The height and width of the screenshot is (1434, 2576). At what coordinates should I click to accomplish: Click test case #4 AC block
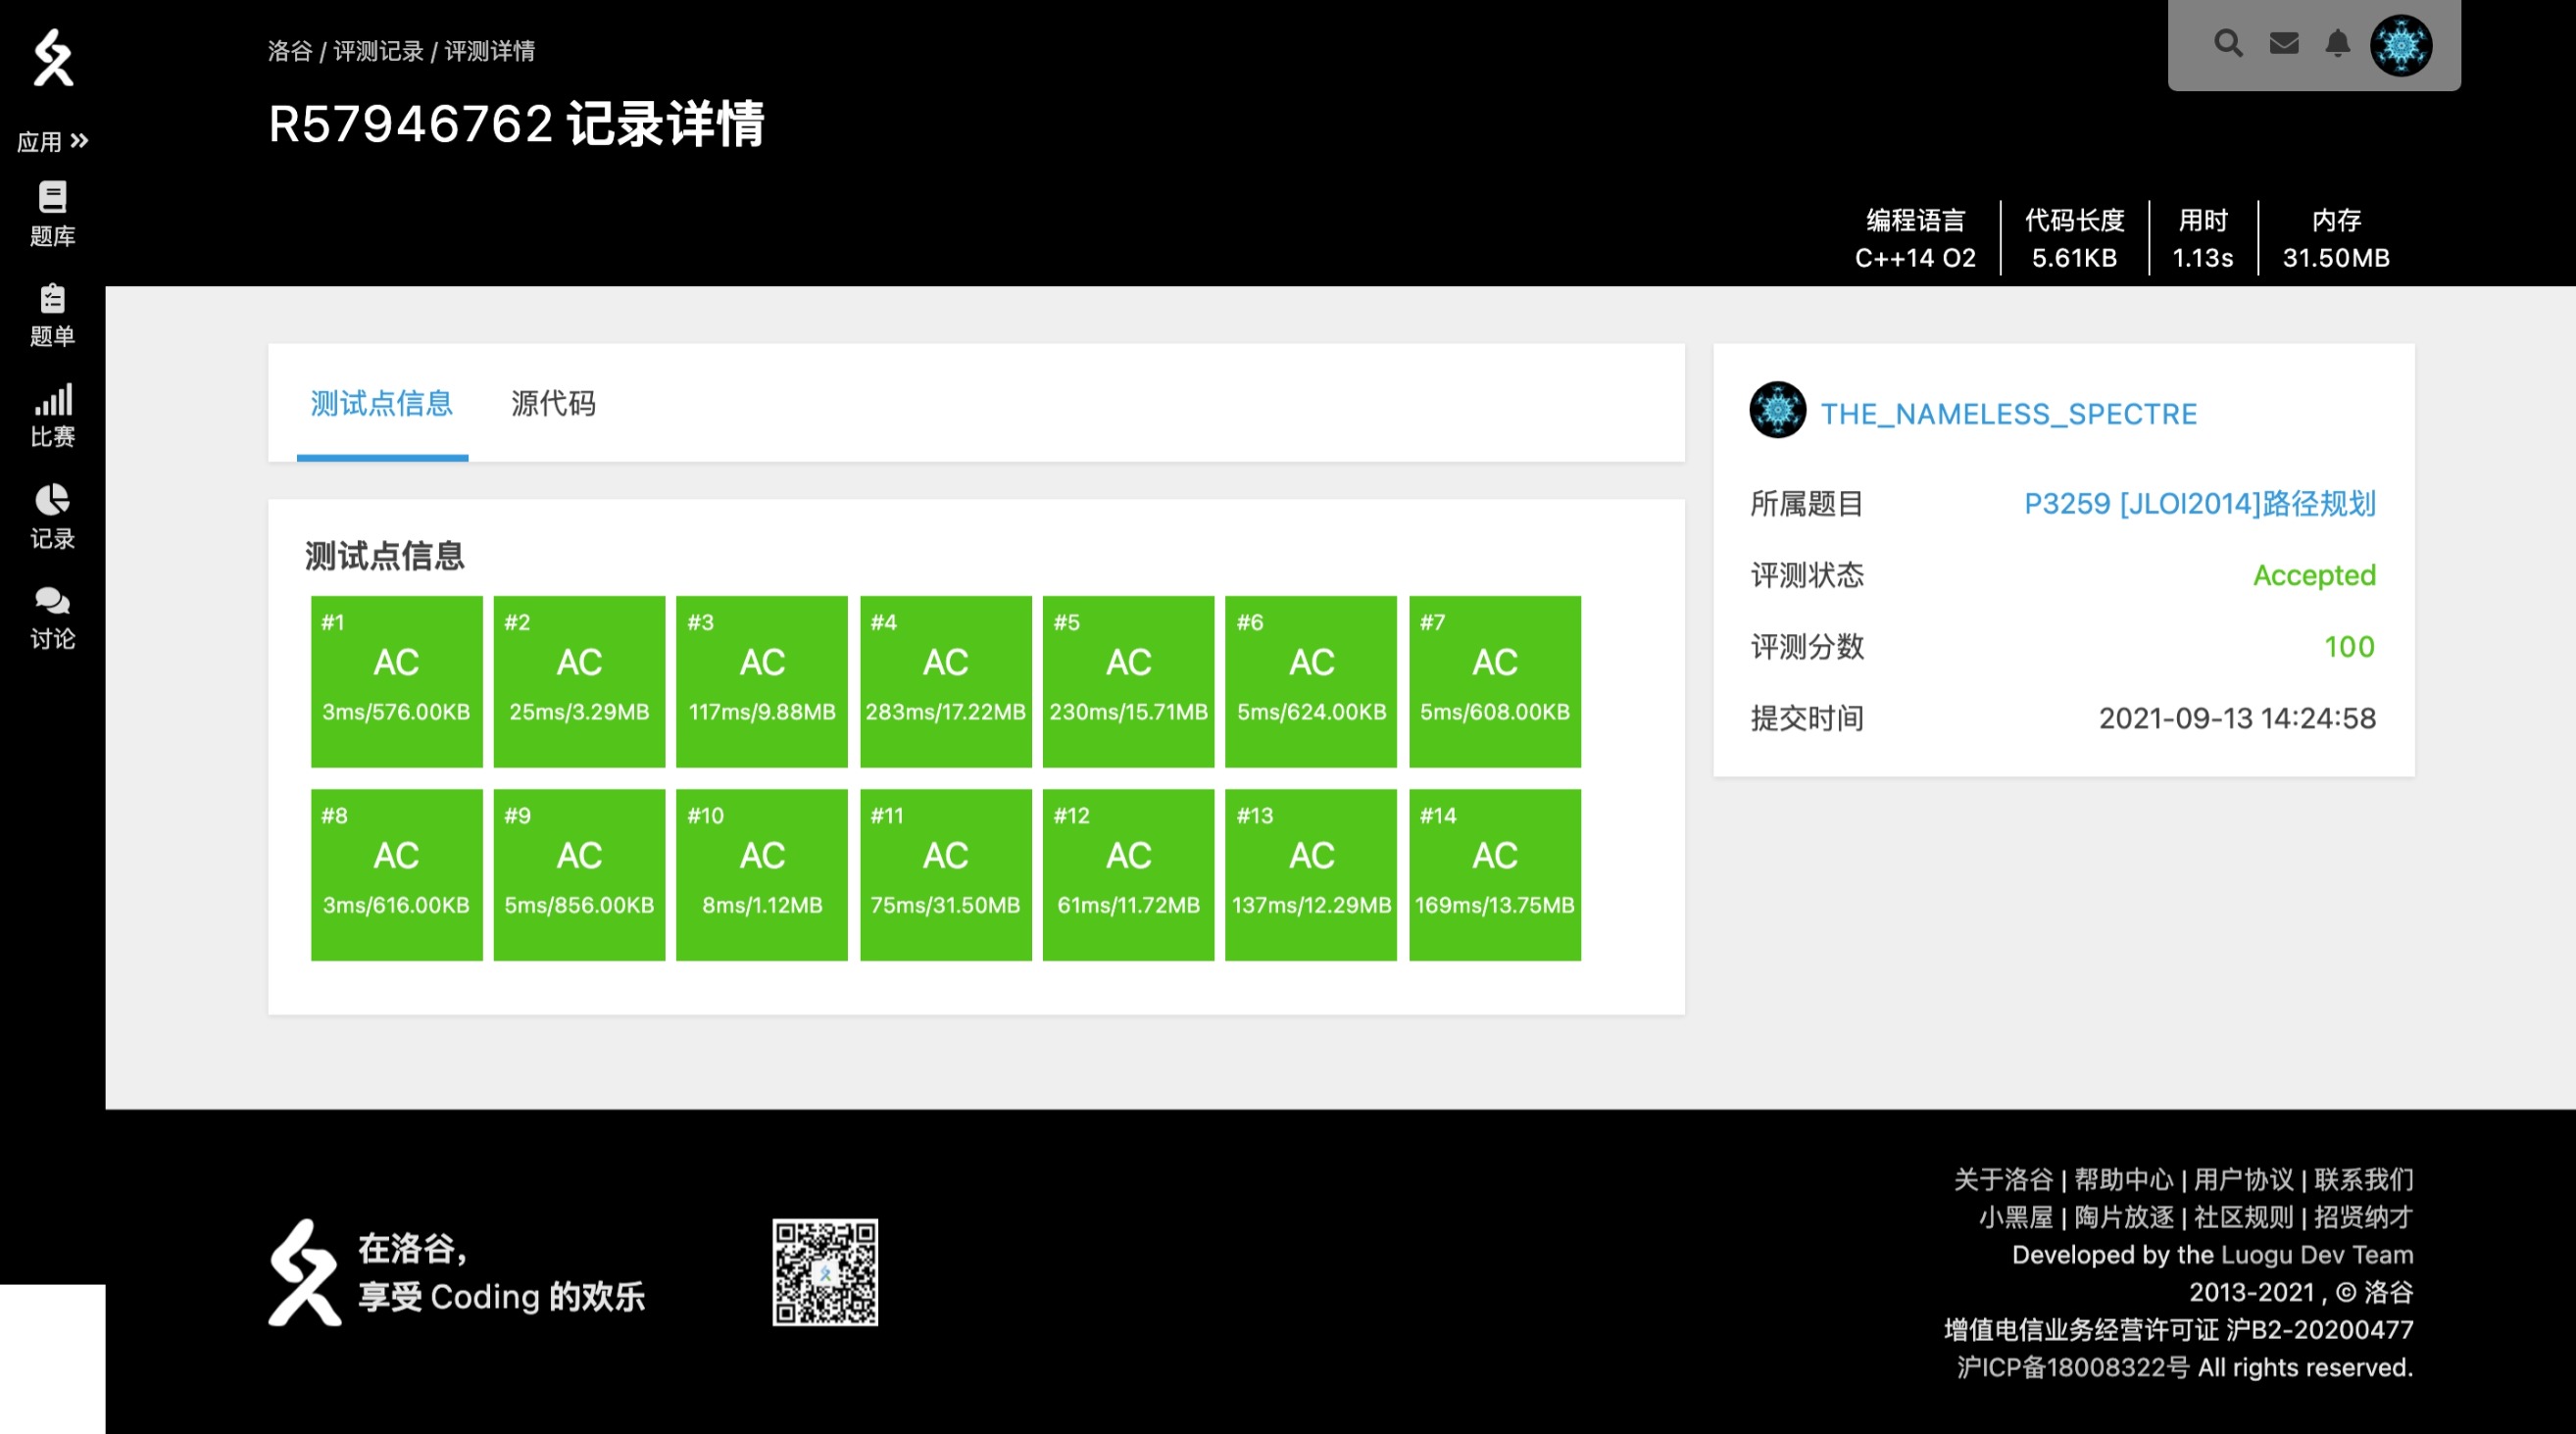(945, 681)
